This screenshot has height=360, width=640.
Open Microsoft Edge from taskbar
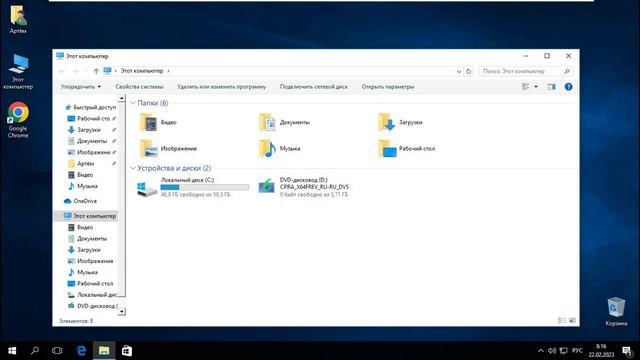pos(81,351)
